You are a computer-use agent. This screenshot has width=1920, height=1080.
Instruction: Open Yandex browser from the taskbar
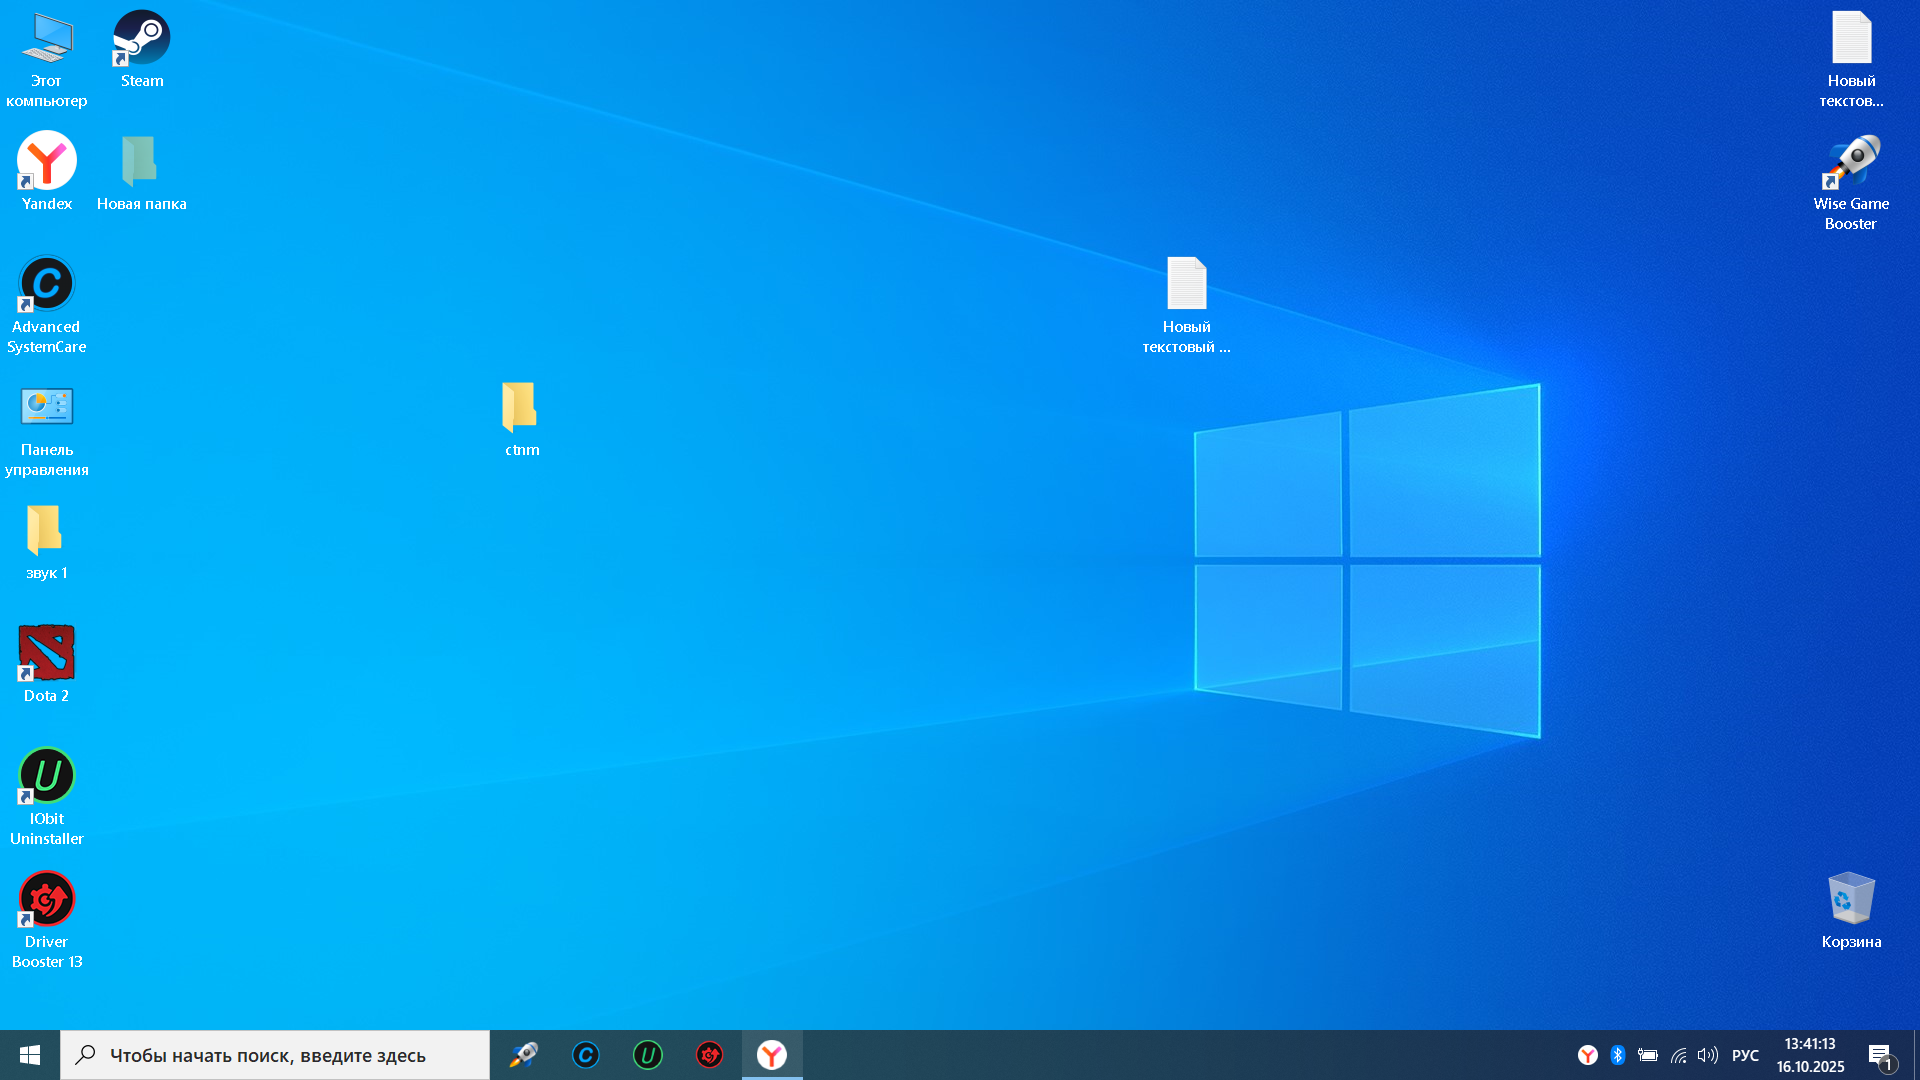pos(772,1055)
